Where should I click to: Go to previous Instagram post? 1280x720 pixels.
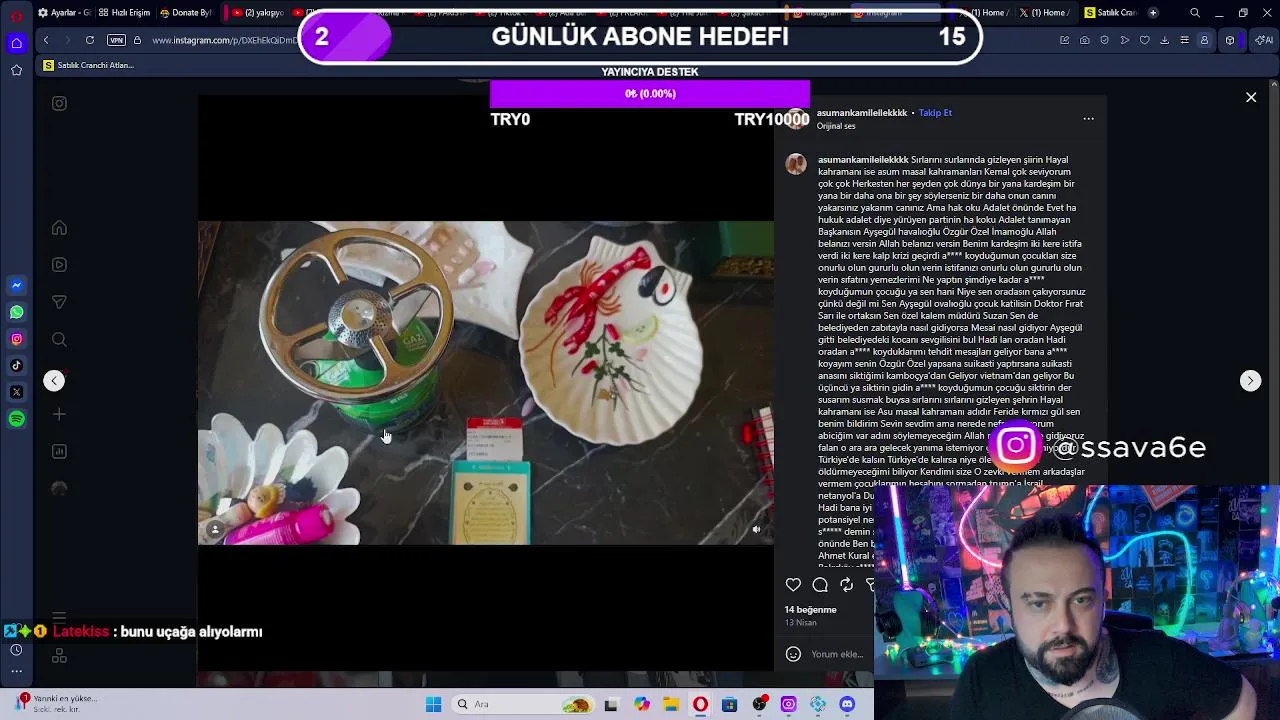pos(54,380)
